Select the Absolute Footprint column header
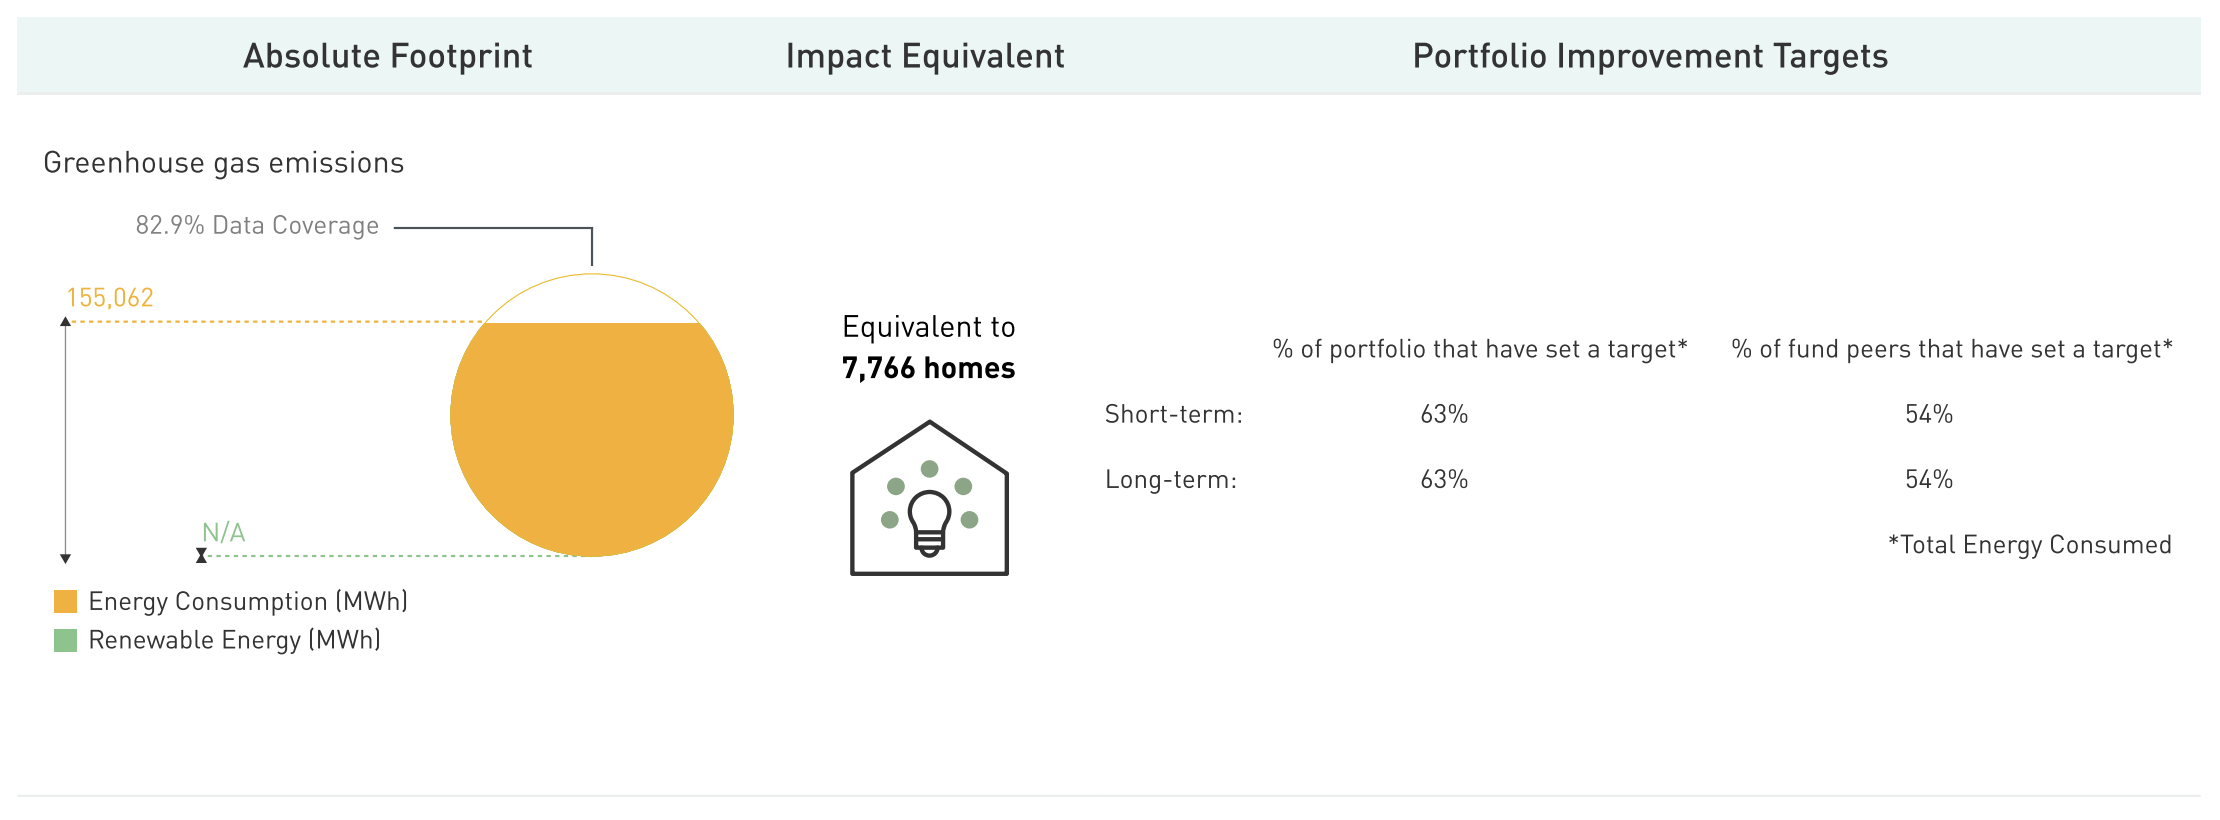This screenshot has width=2220, height=820. click(x=387, y=56)
